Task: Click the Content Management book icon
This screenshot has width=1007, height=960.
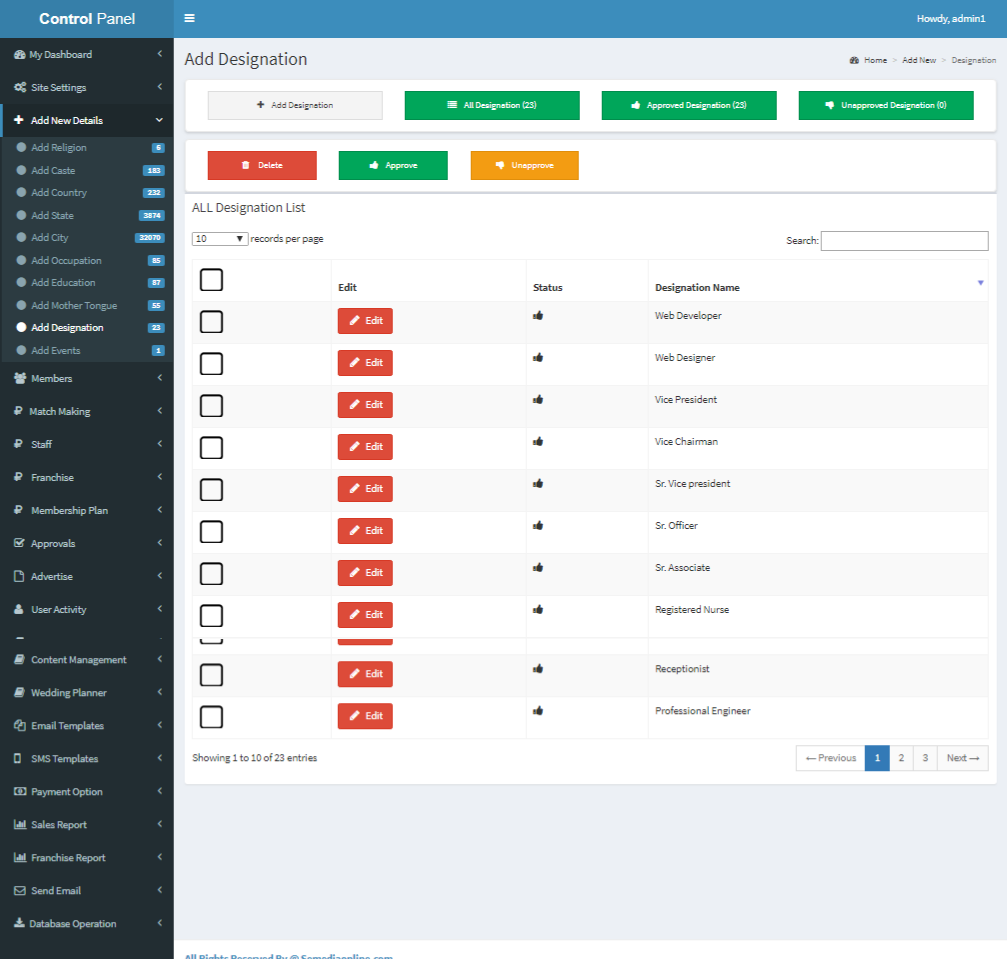Action: click(x=20, y=659)
